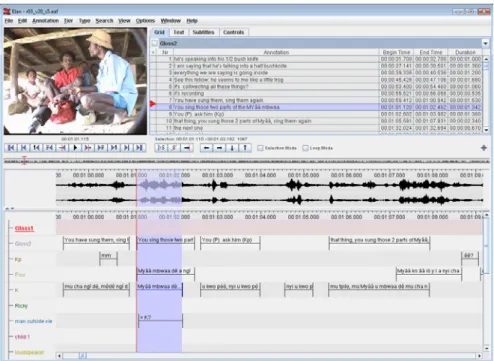Click the Duration column header
Viewport: 494px width, 361px height.
465,52
